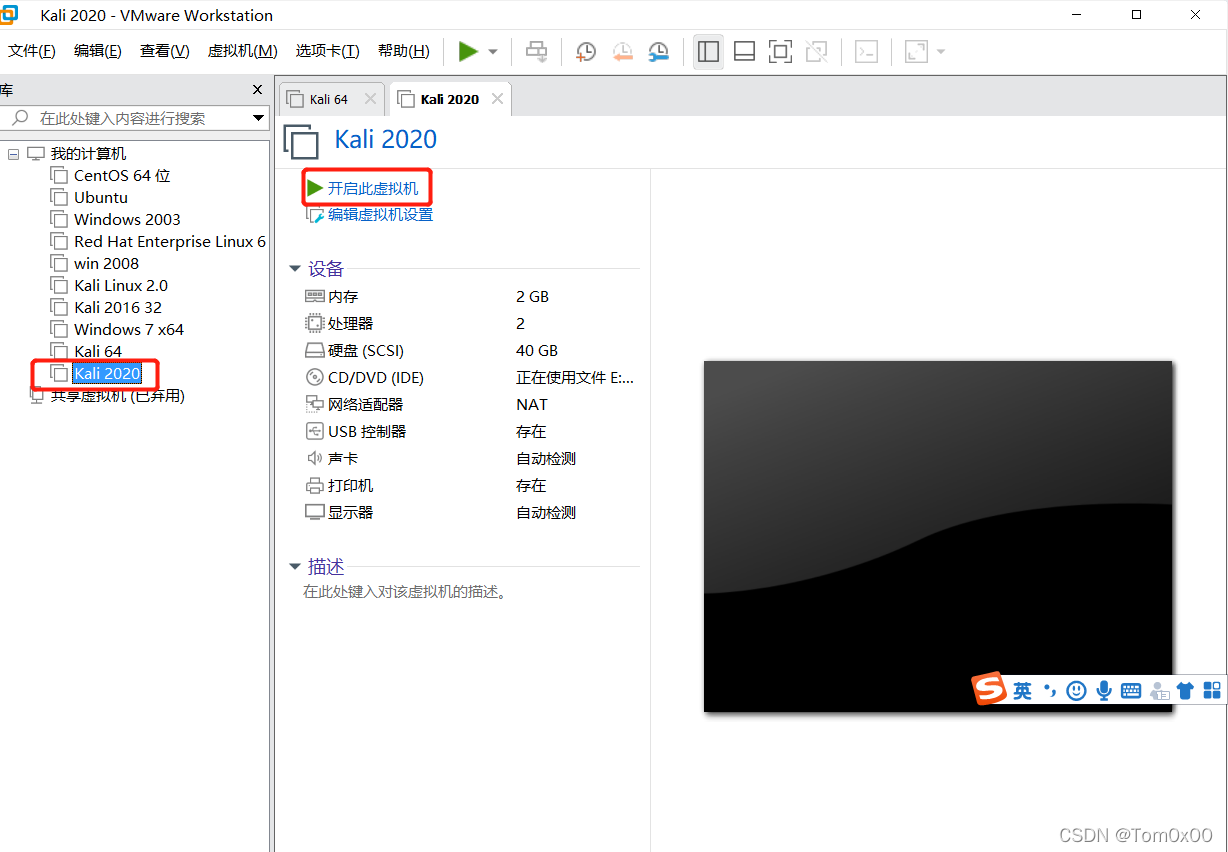Screen dimensions: 1228x852
Task: Close the Kali 64 tab
Action: tap(370, 99)
